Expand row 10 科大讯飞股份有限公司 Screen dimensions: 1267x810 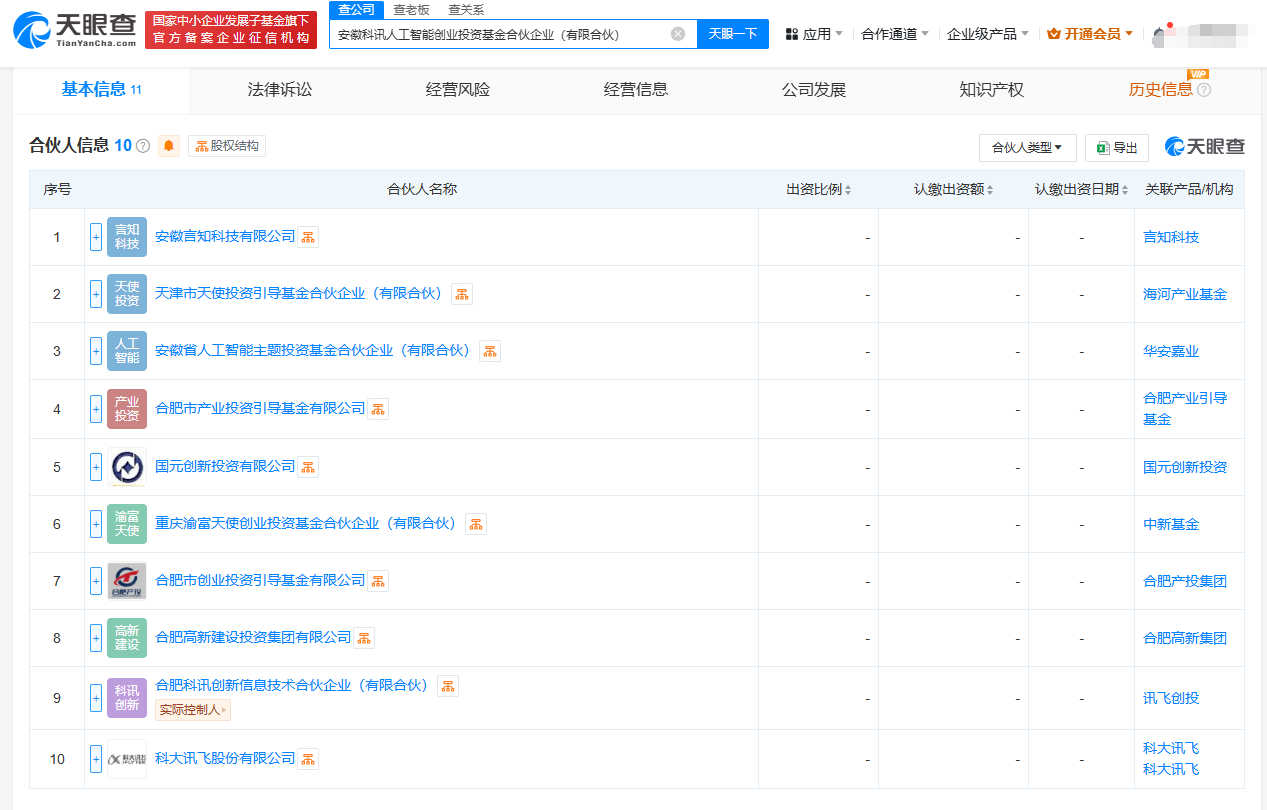pyautogui.click(x=96, y=759)
